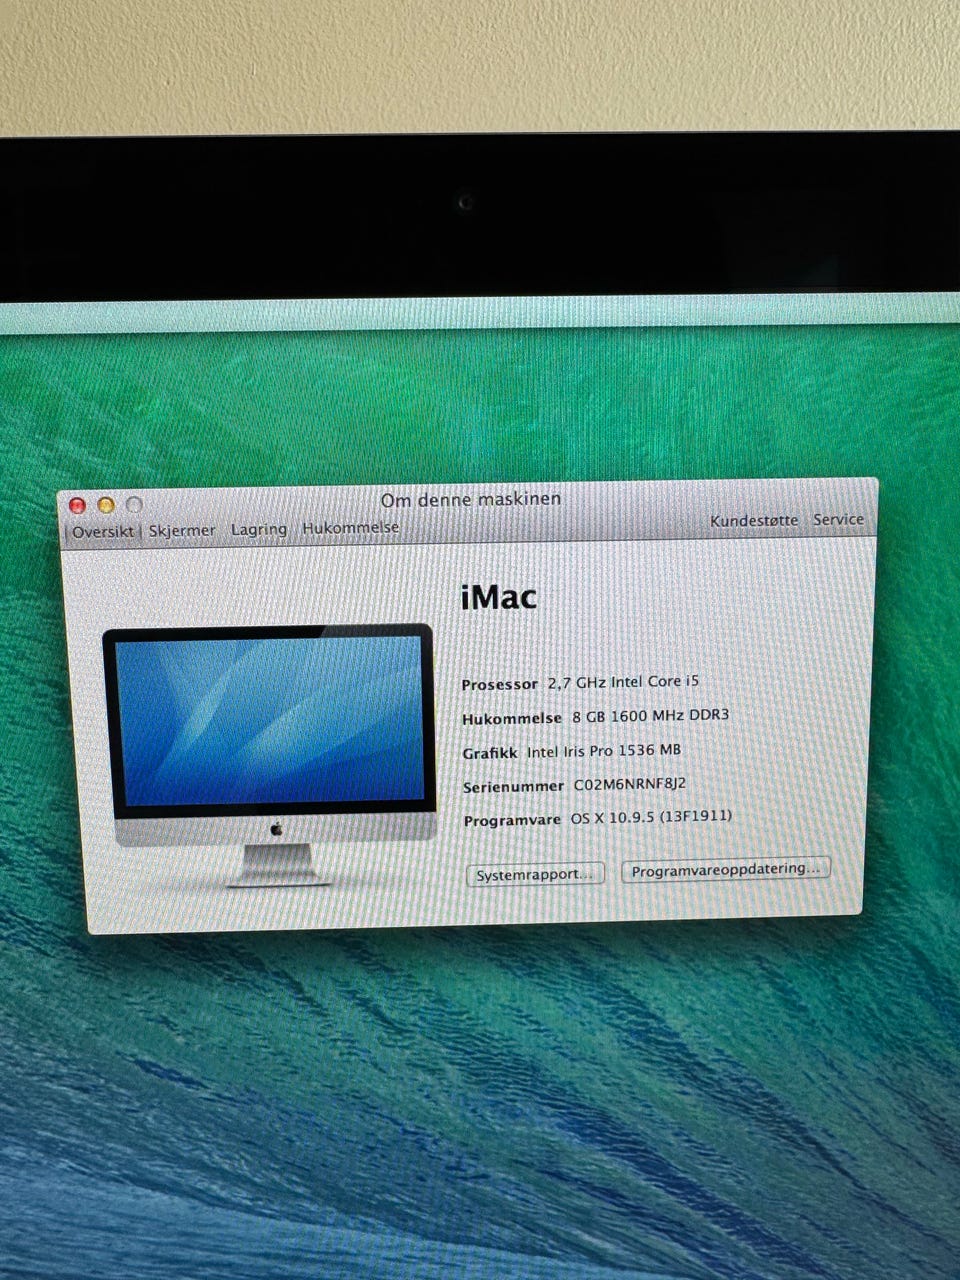The image size is (960, 1280).
Task: Click the Serienummer label
Action: point(514,787)
